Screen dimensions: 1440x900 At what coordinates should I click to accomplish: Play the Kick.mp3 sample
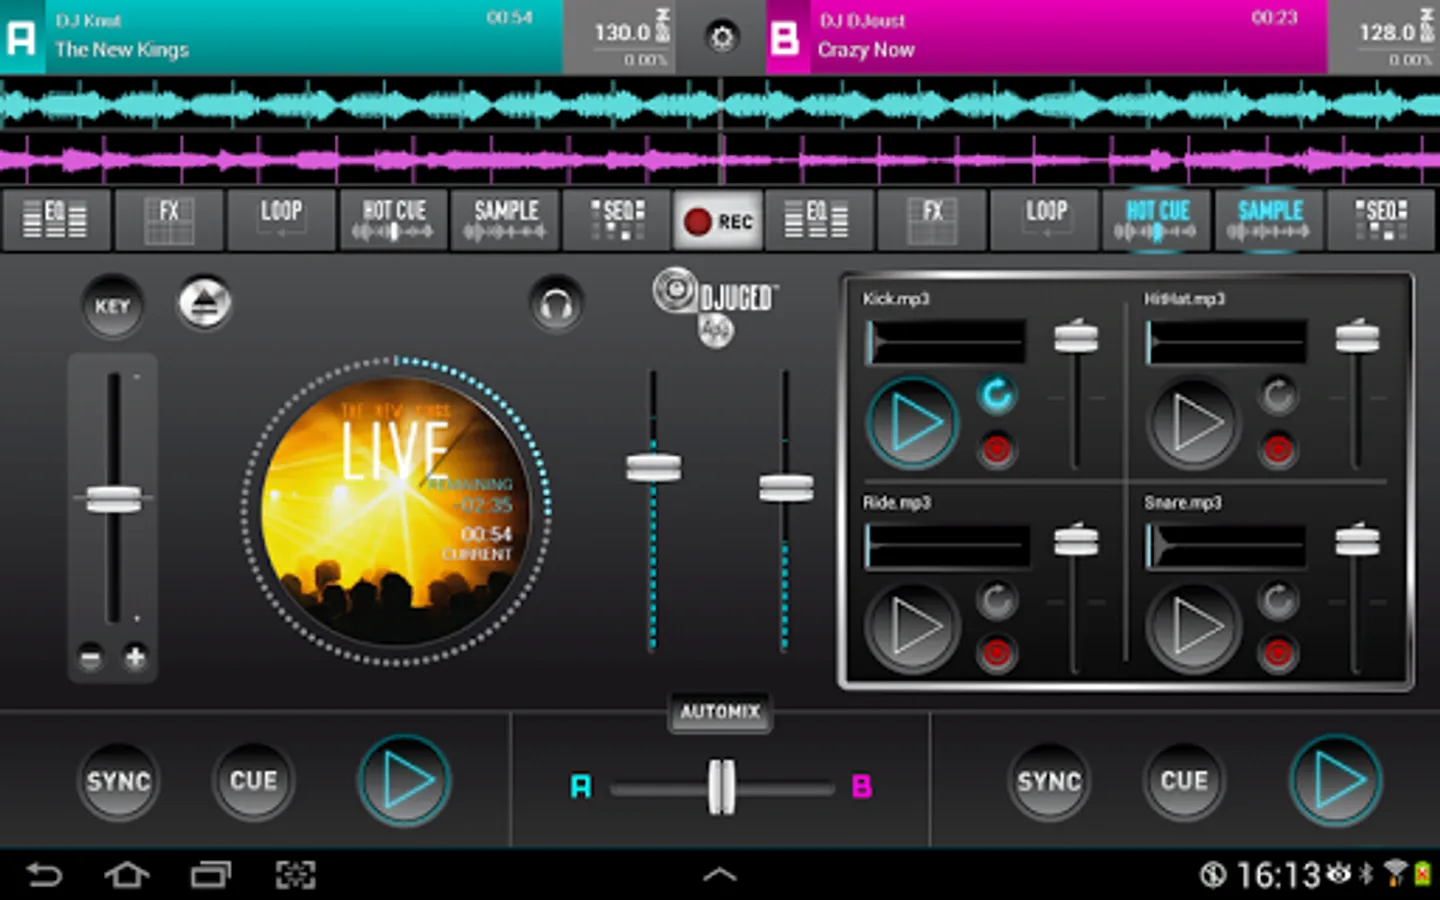pos(912,423)
